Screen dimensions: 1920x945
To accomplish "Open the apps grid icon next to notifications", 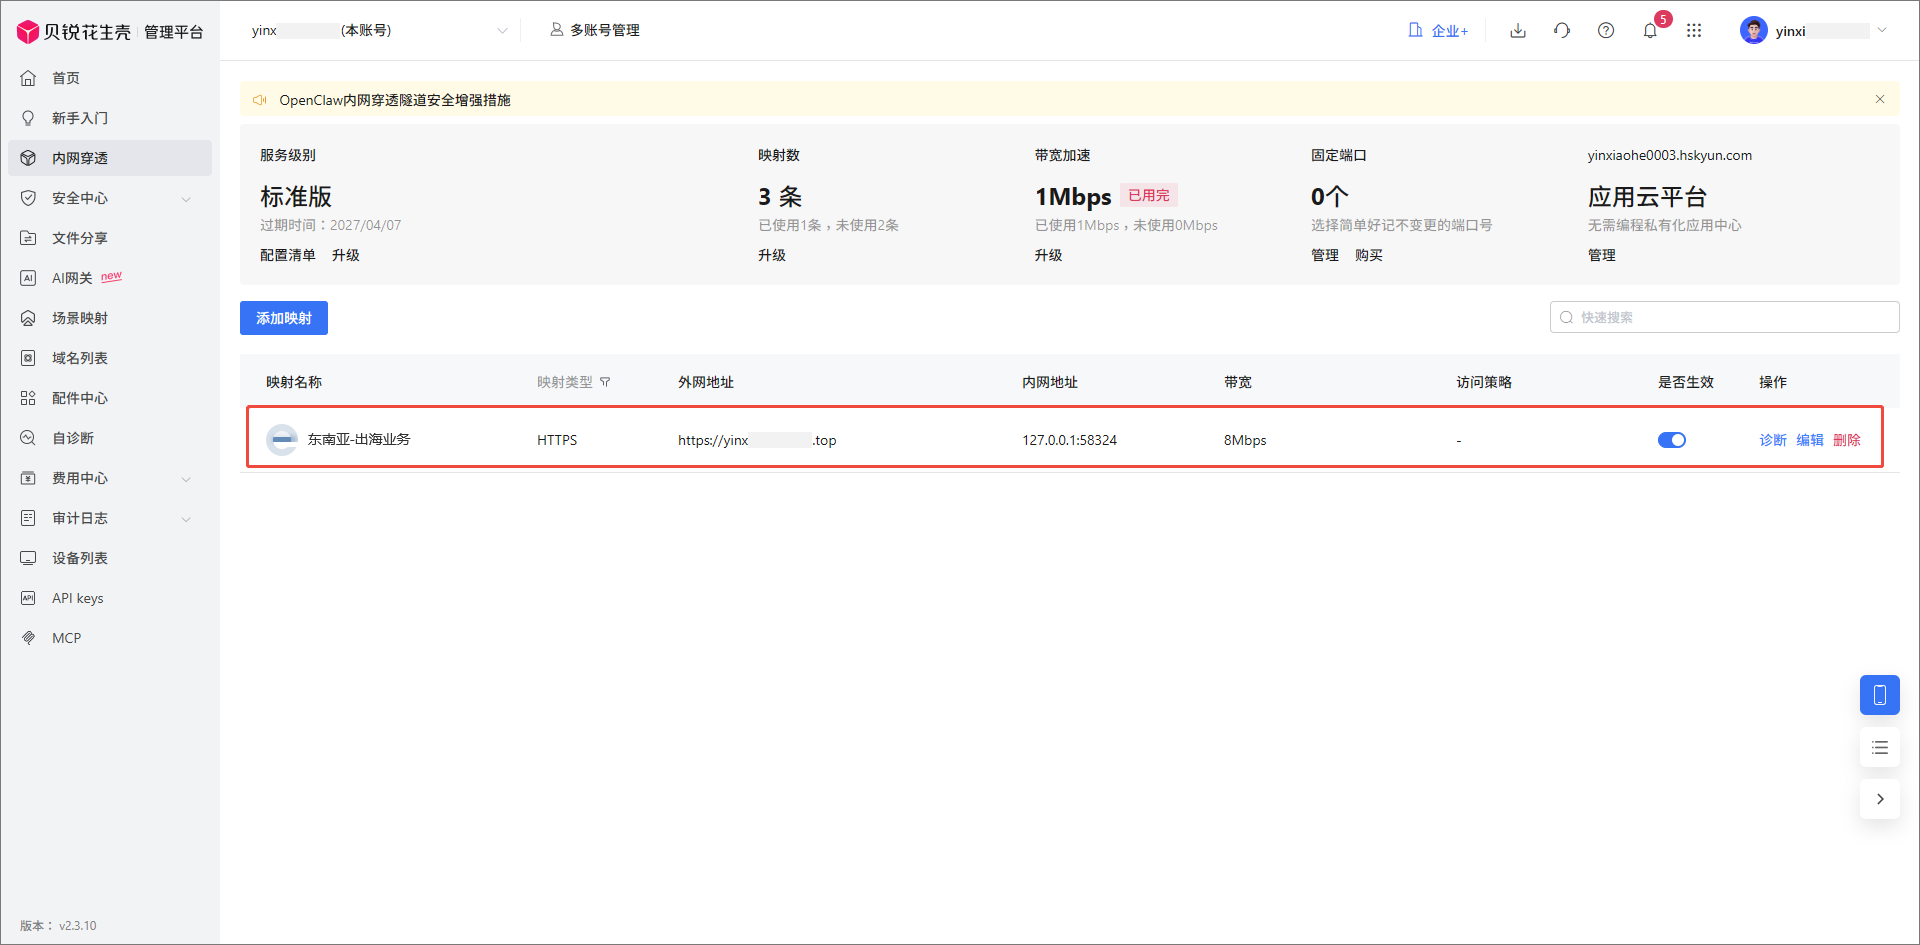I will tap(1695, 31).
